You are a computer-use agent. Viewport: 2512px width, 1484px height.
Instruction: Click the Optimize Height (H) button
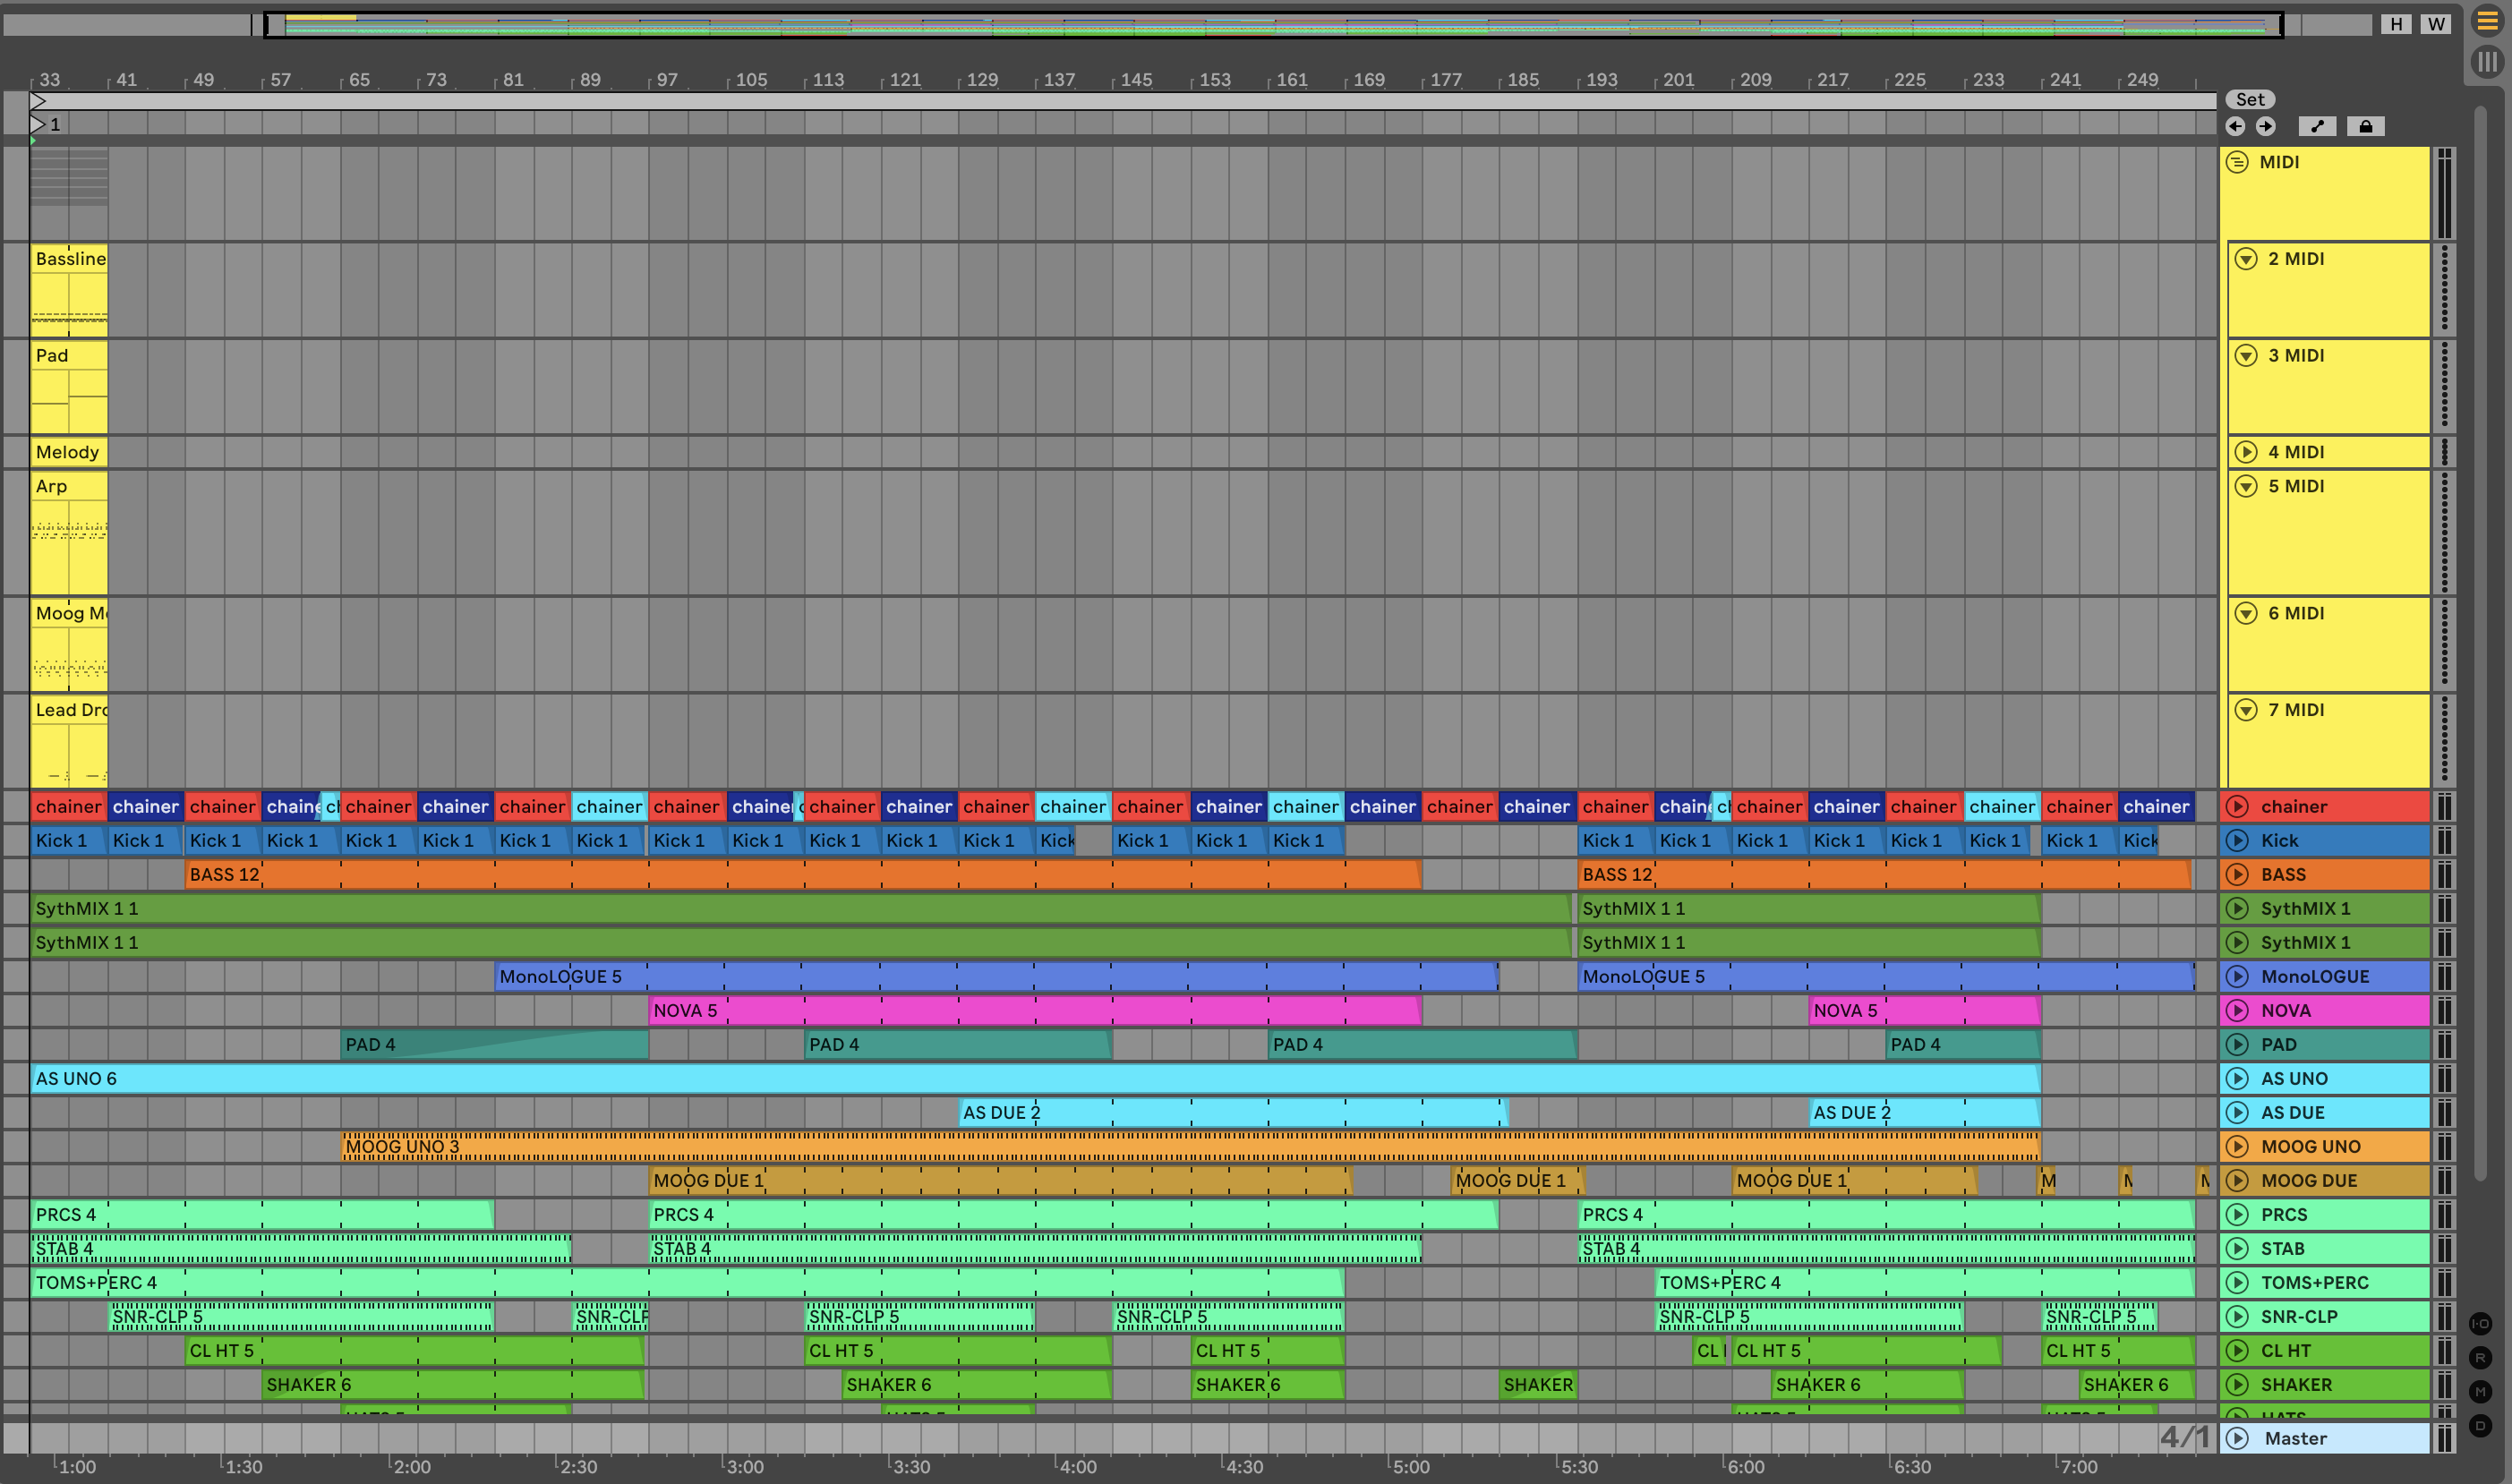pyautogui.click(x=2396, y=24)
